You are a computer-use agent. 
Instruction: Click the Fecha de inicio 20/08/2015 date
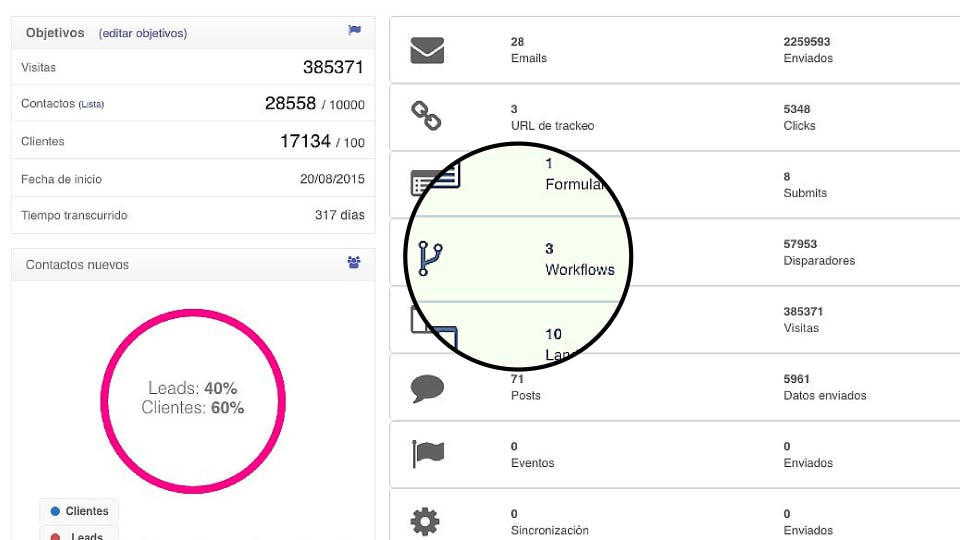[x=332, y=179]
